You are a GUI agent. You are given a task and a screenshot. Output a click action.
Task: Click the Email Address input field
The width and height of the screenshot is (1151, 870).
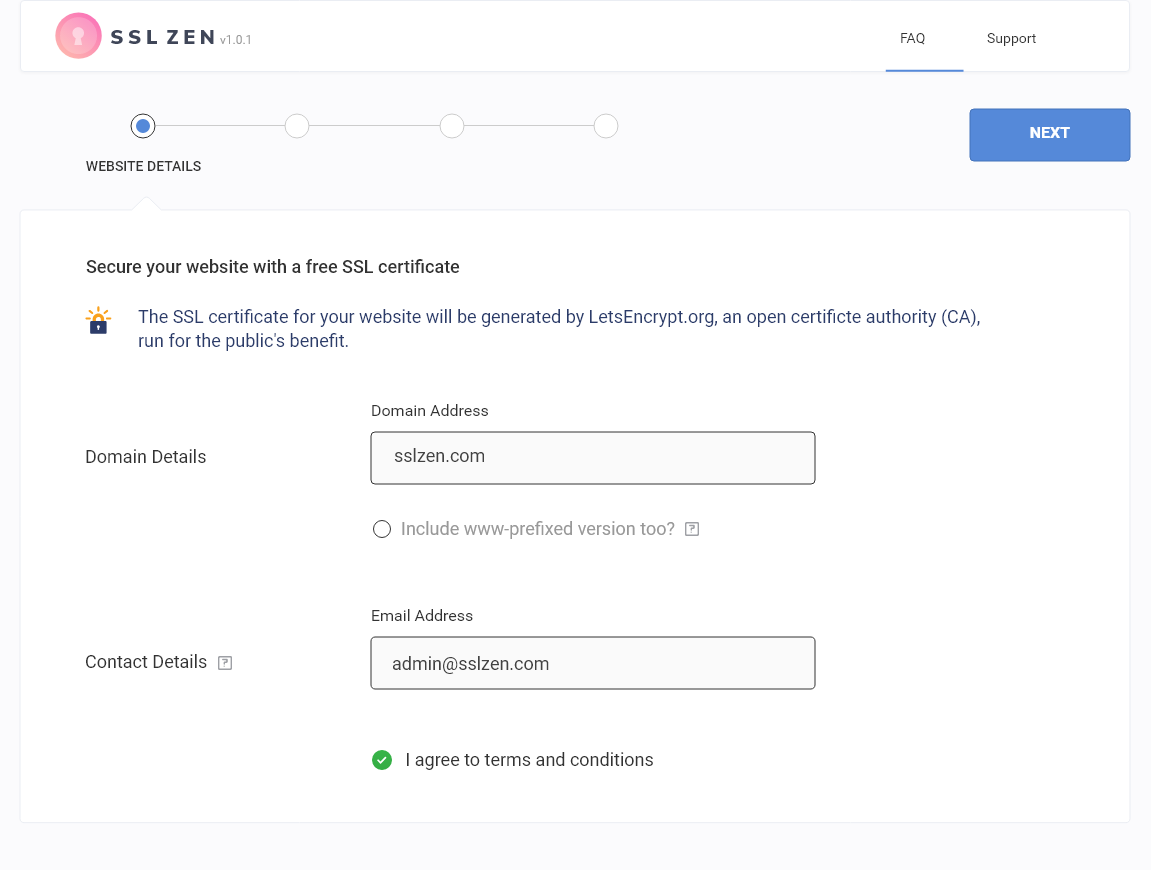point(592,663)
